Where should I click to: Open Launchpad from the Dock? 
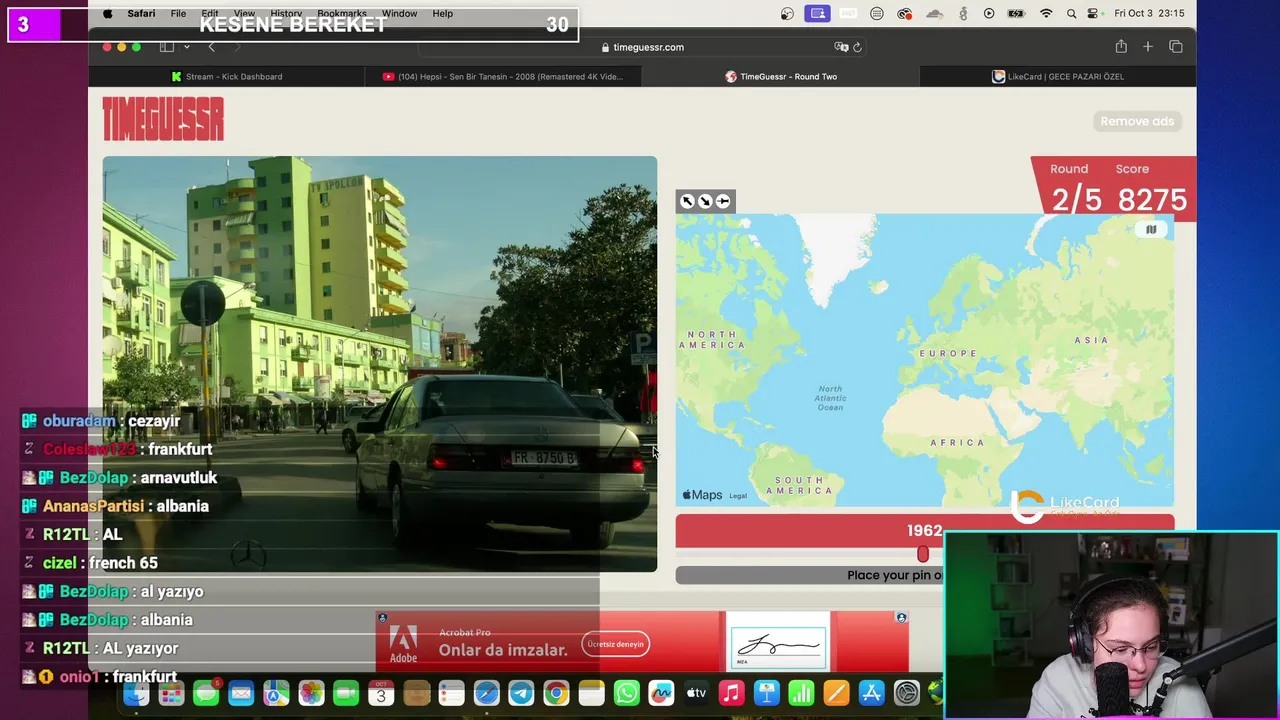click(171, 693)
